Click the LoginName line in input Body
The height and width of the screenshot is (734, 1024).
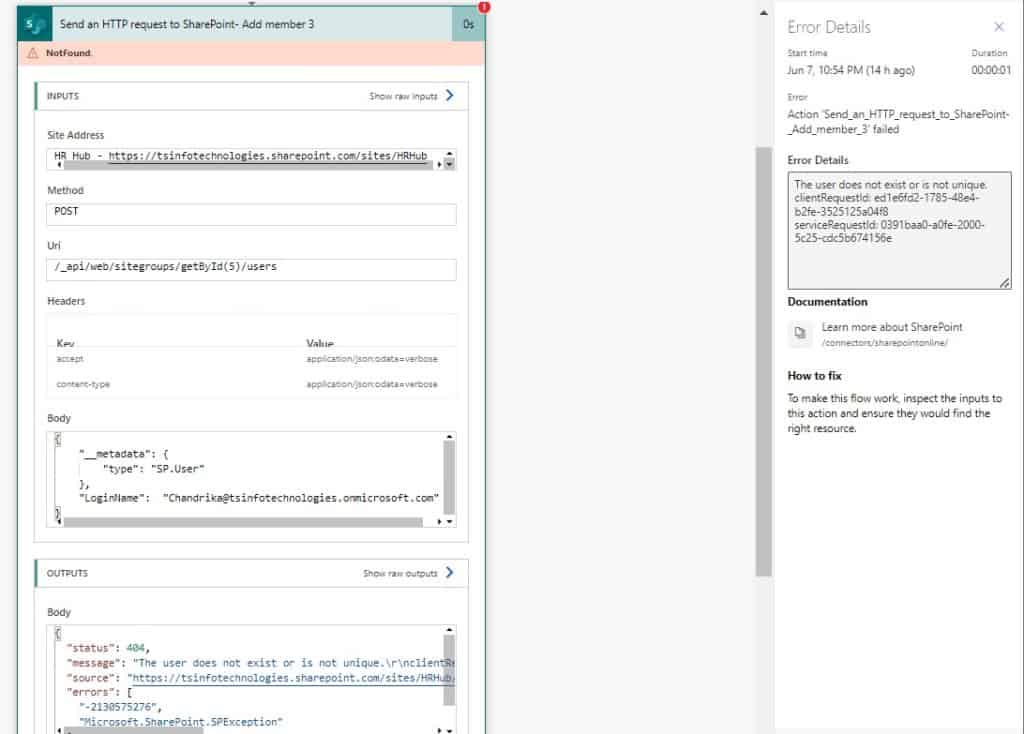tap(259, 498)
